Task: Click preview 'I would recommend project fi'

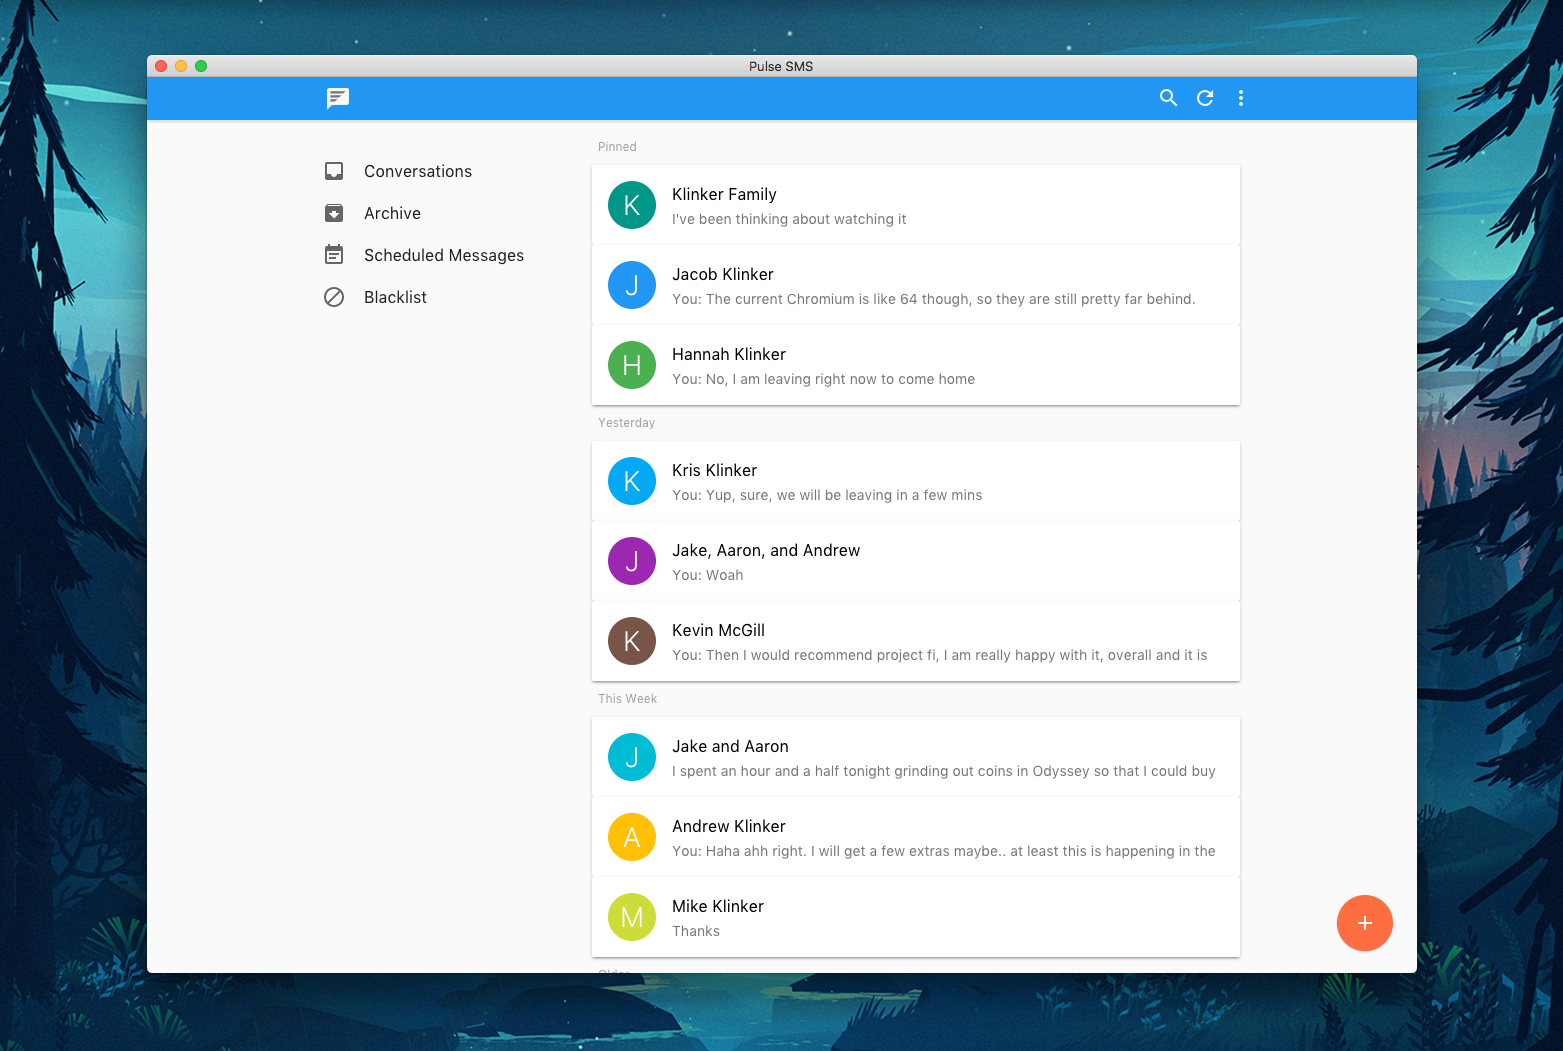Action: pos(939,655)
